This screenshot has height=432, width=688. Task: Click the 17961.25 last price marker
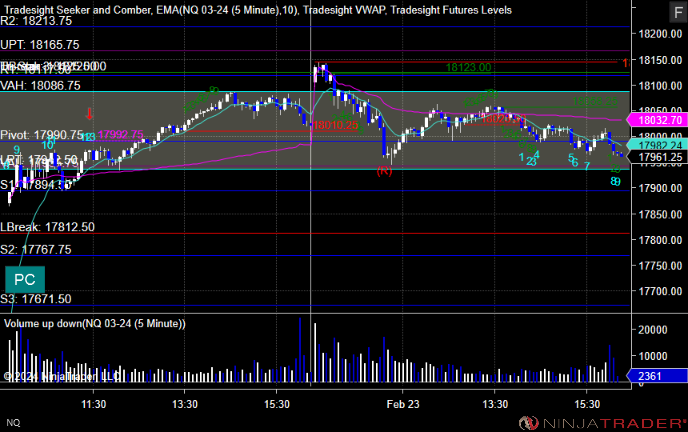click(x=657, y=157)
